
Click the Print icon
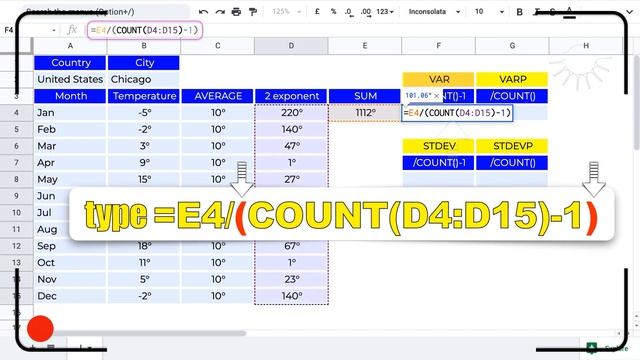[236, 12]
